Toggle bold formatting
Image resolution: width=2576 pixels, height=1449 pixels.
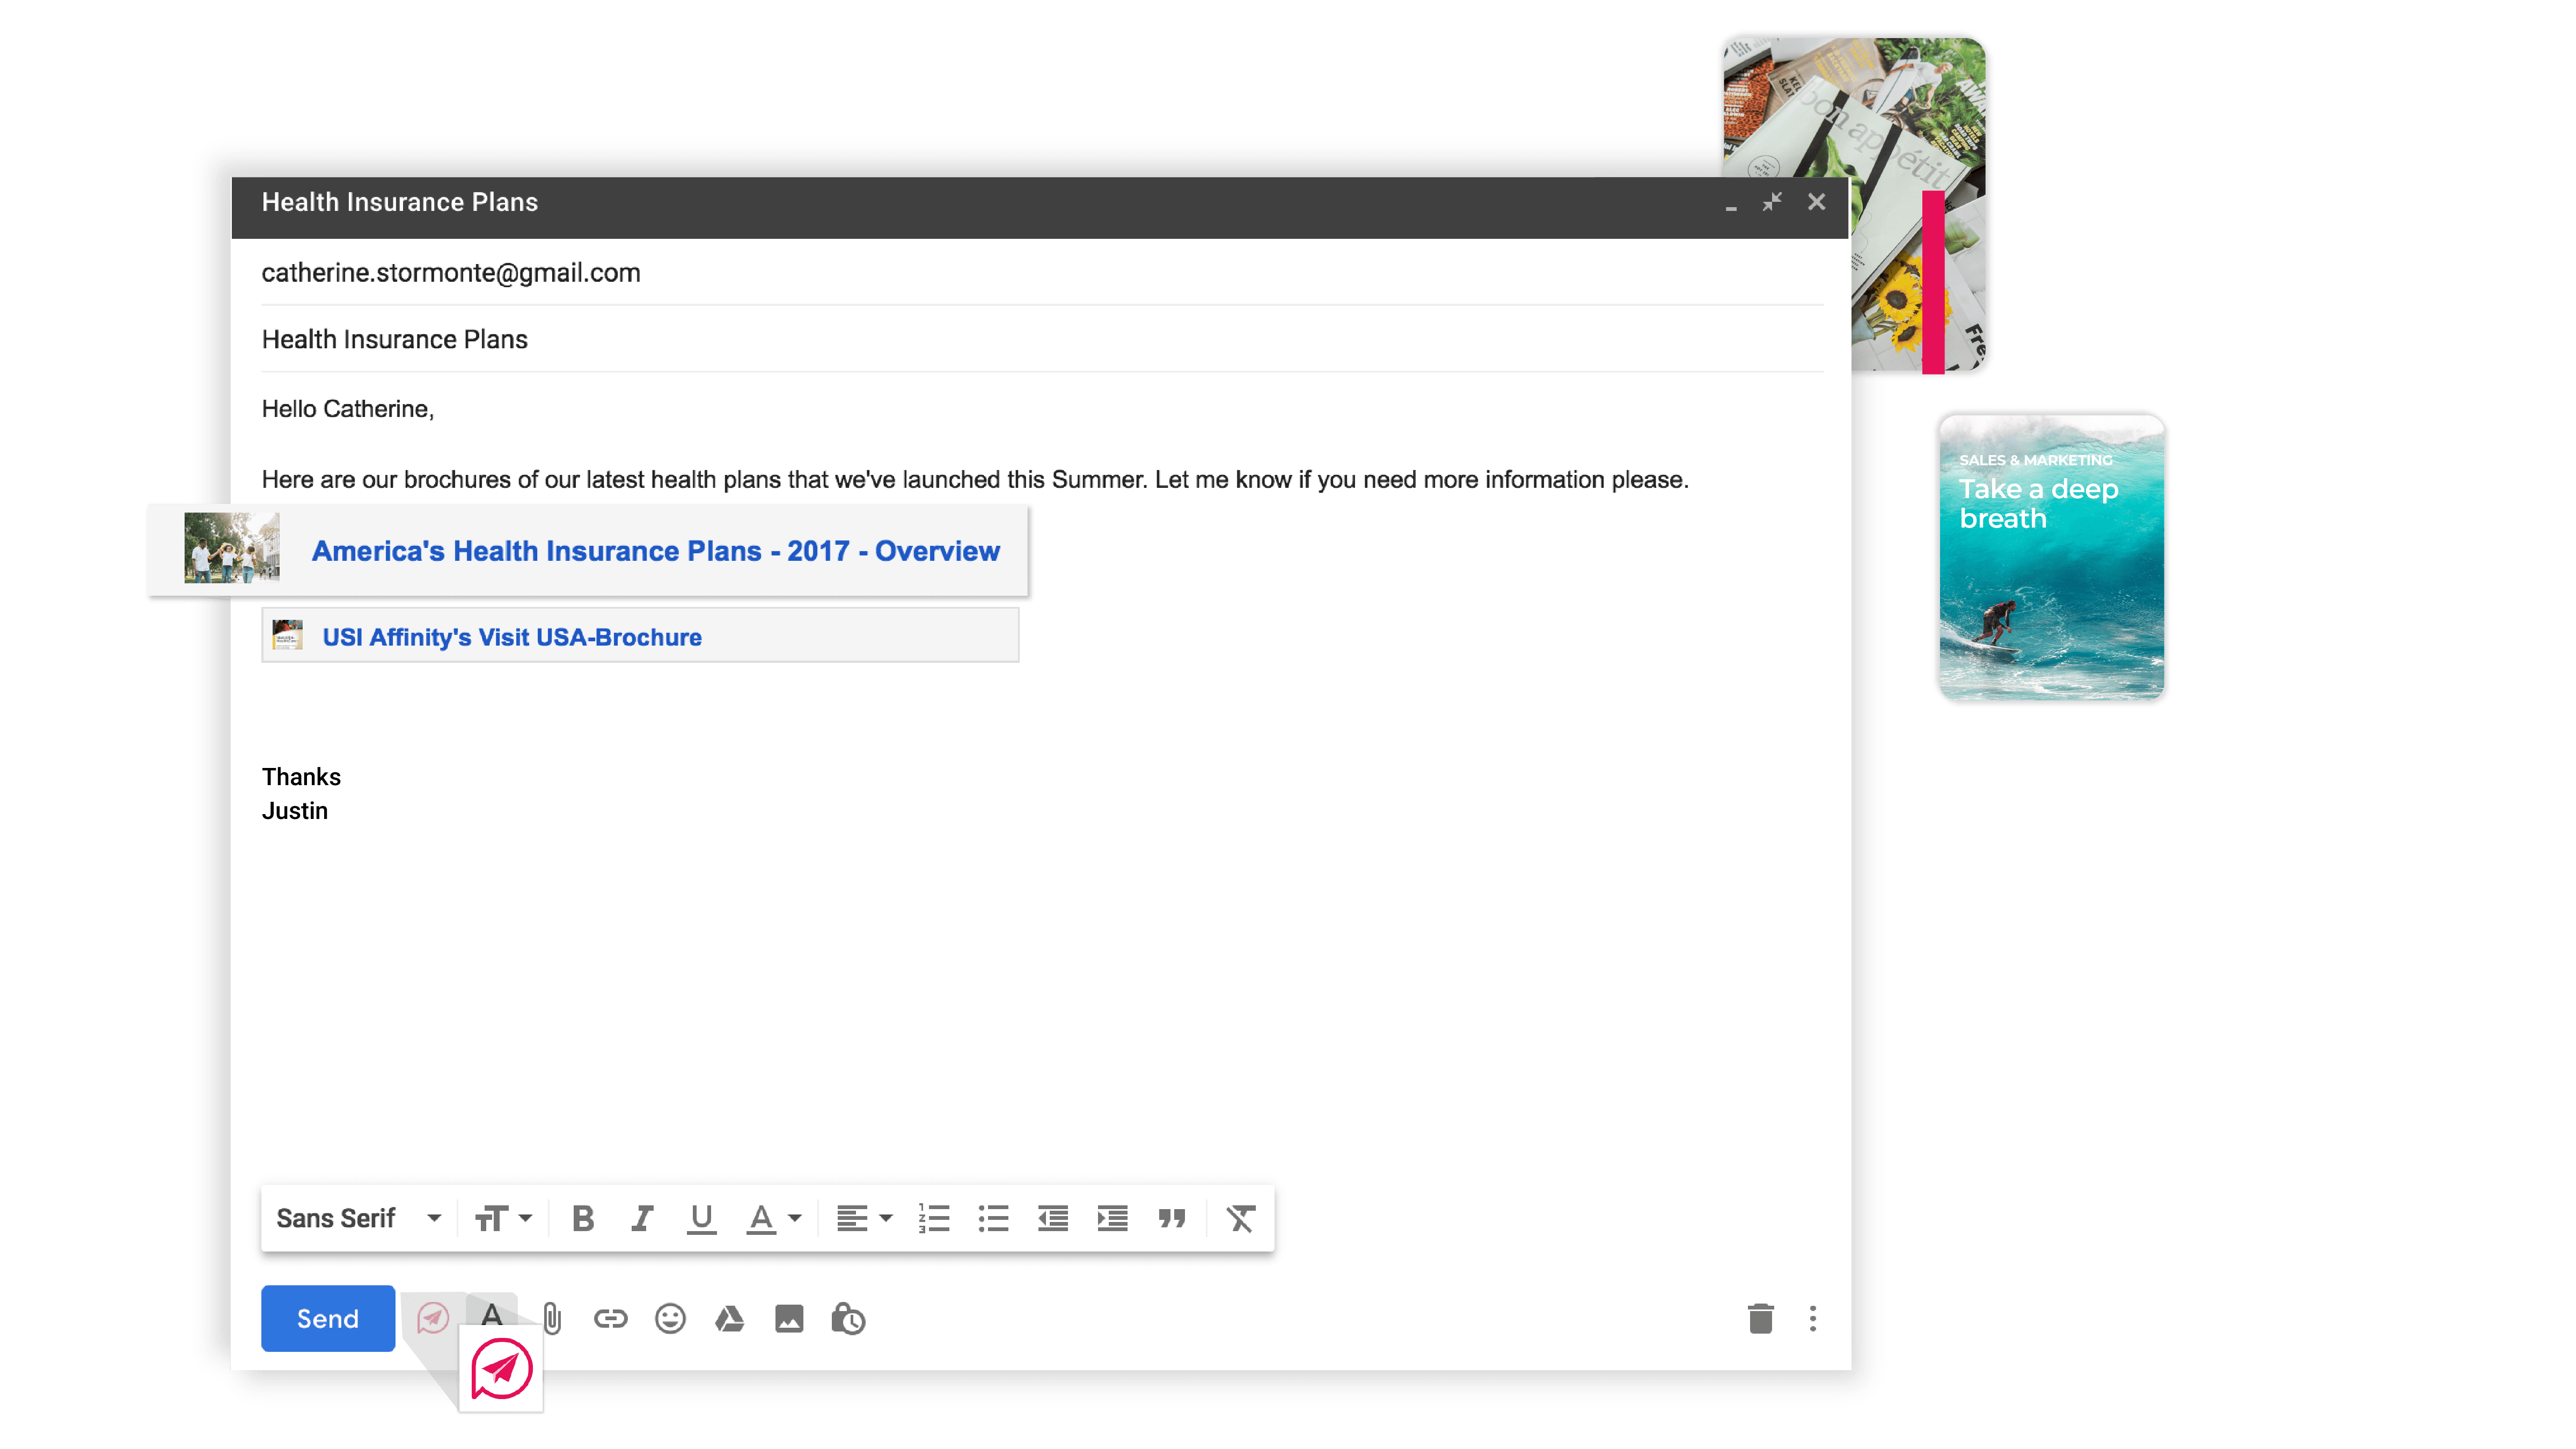click(583, 1218)
